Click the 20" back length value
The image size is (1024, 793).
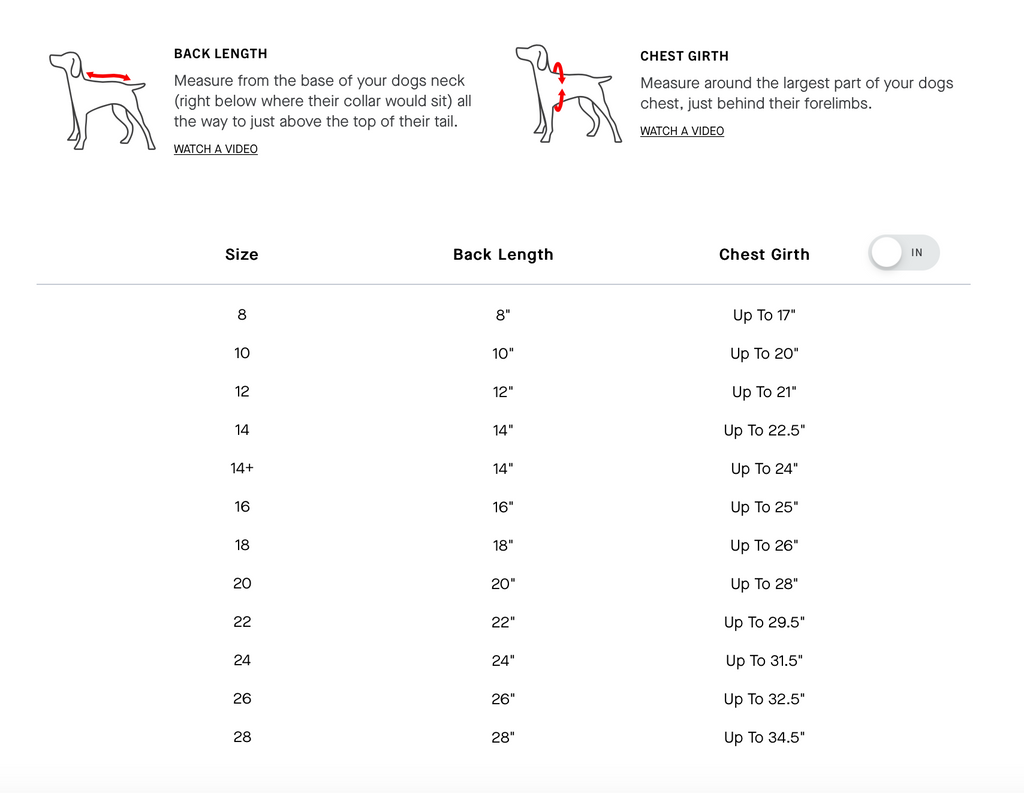point(503,583)
